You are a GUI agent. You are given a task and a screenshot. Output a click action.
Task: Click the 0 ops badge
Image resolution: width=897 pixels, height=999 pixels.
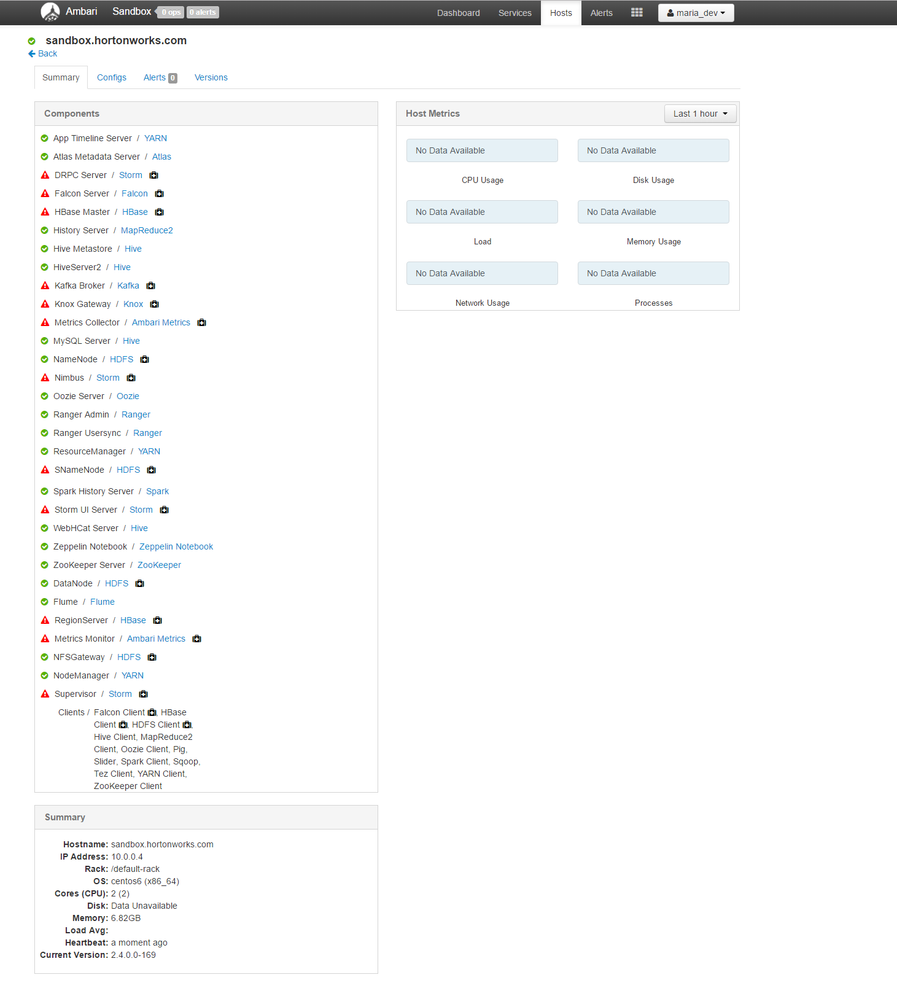click(x=170, y=12)
